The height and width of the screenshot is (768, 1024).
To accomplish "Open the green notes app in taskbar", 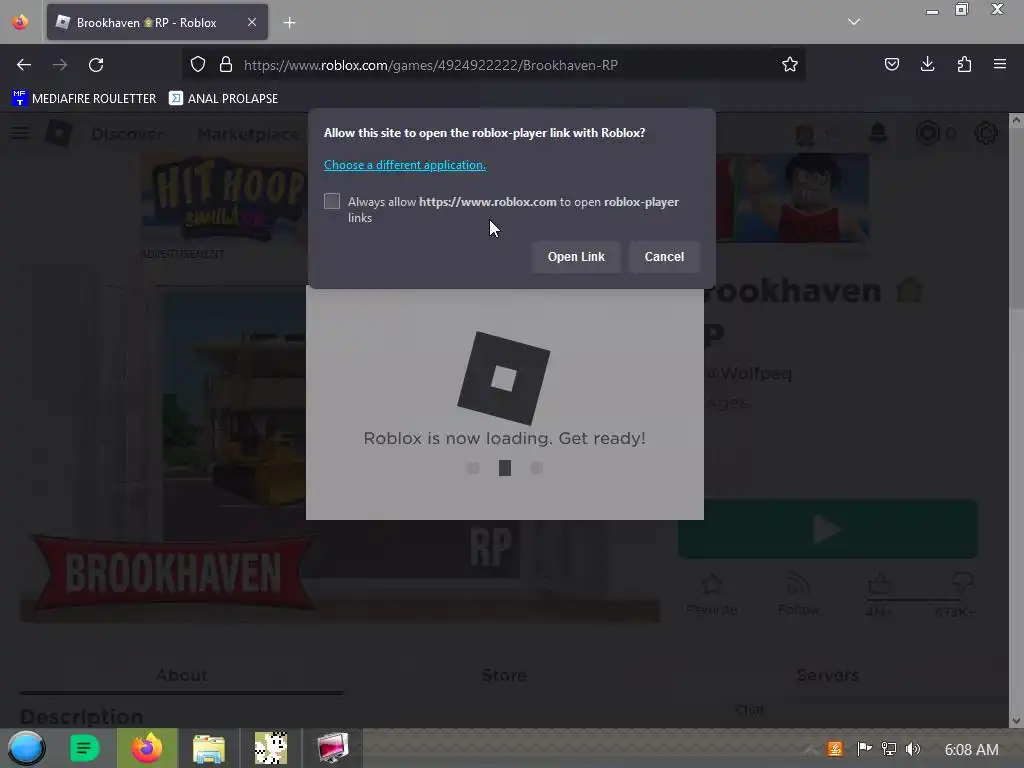I will point(84,748).
